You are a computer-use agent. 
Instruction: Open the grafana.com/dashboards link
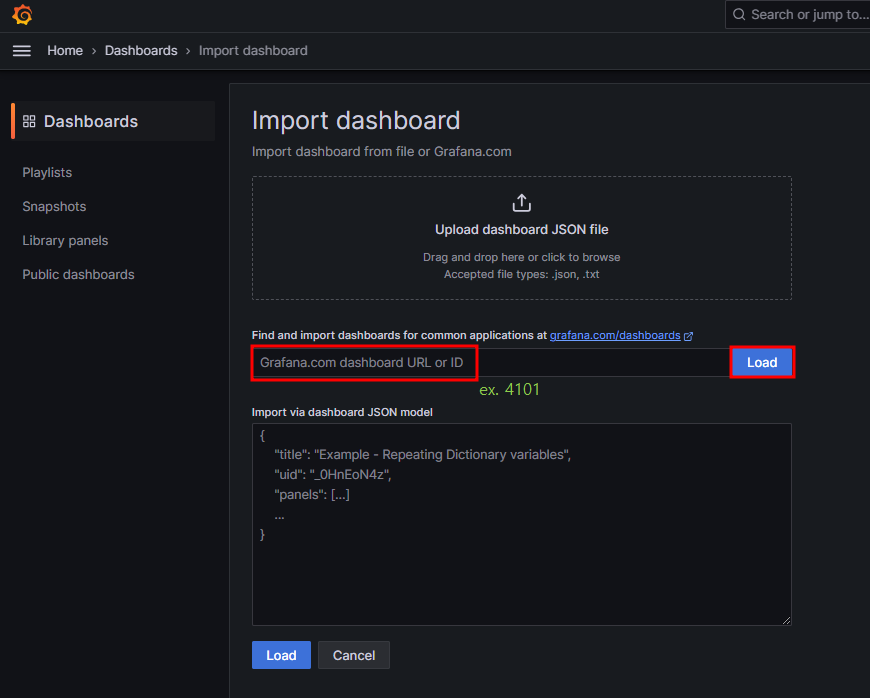tap(615, 335)
